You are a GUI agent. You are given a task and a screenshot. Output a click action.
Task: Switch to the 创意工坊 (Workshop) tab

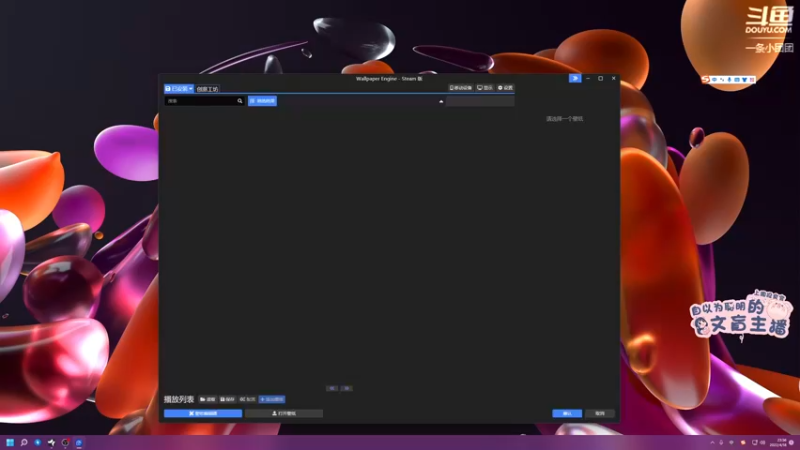[207, 89]
